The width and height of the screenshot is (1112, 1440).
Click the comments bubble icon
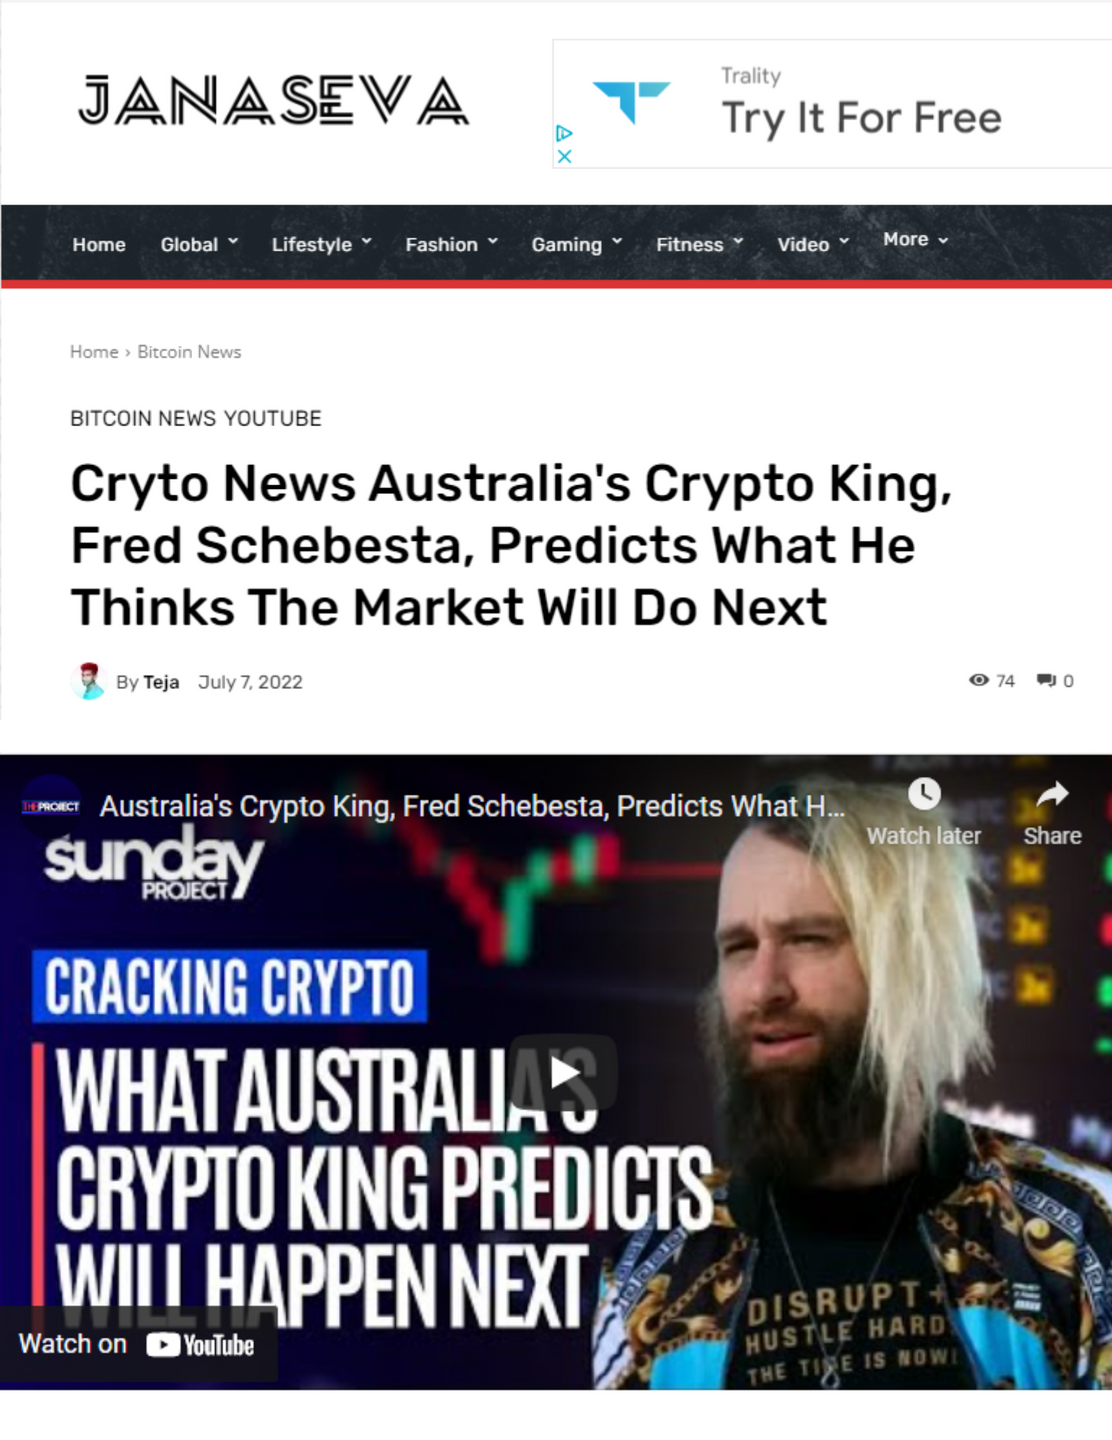(x=1047, y=680)
